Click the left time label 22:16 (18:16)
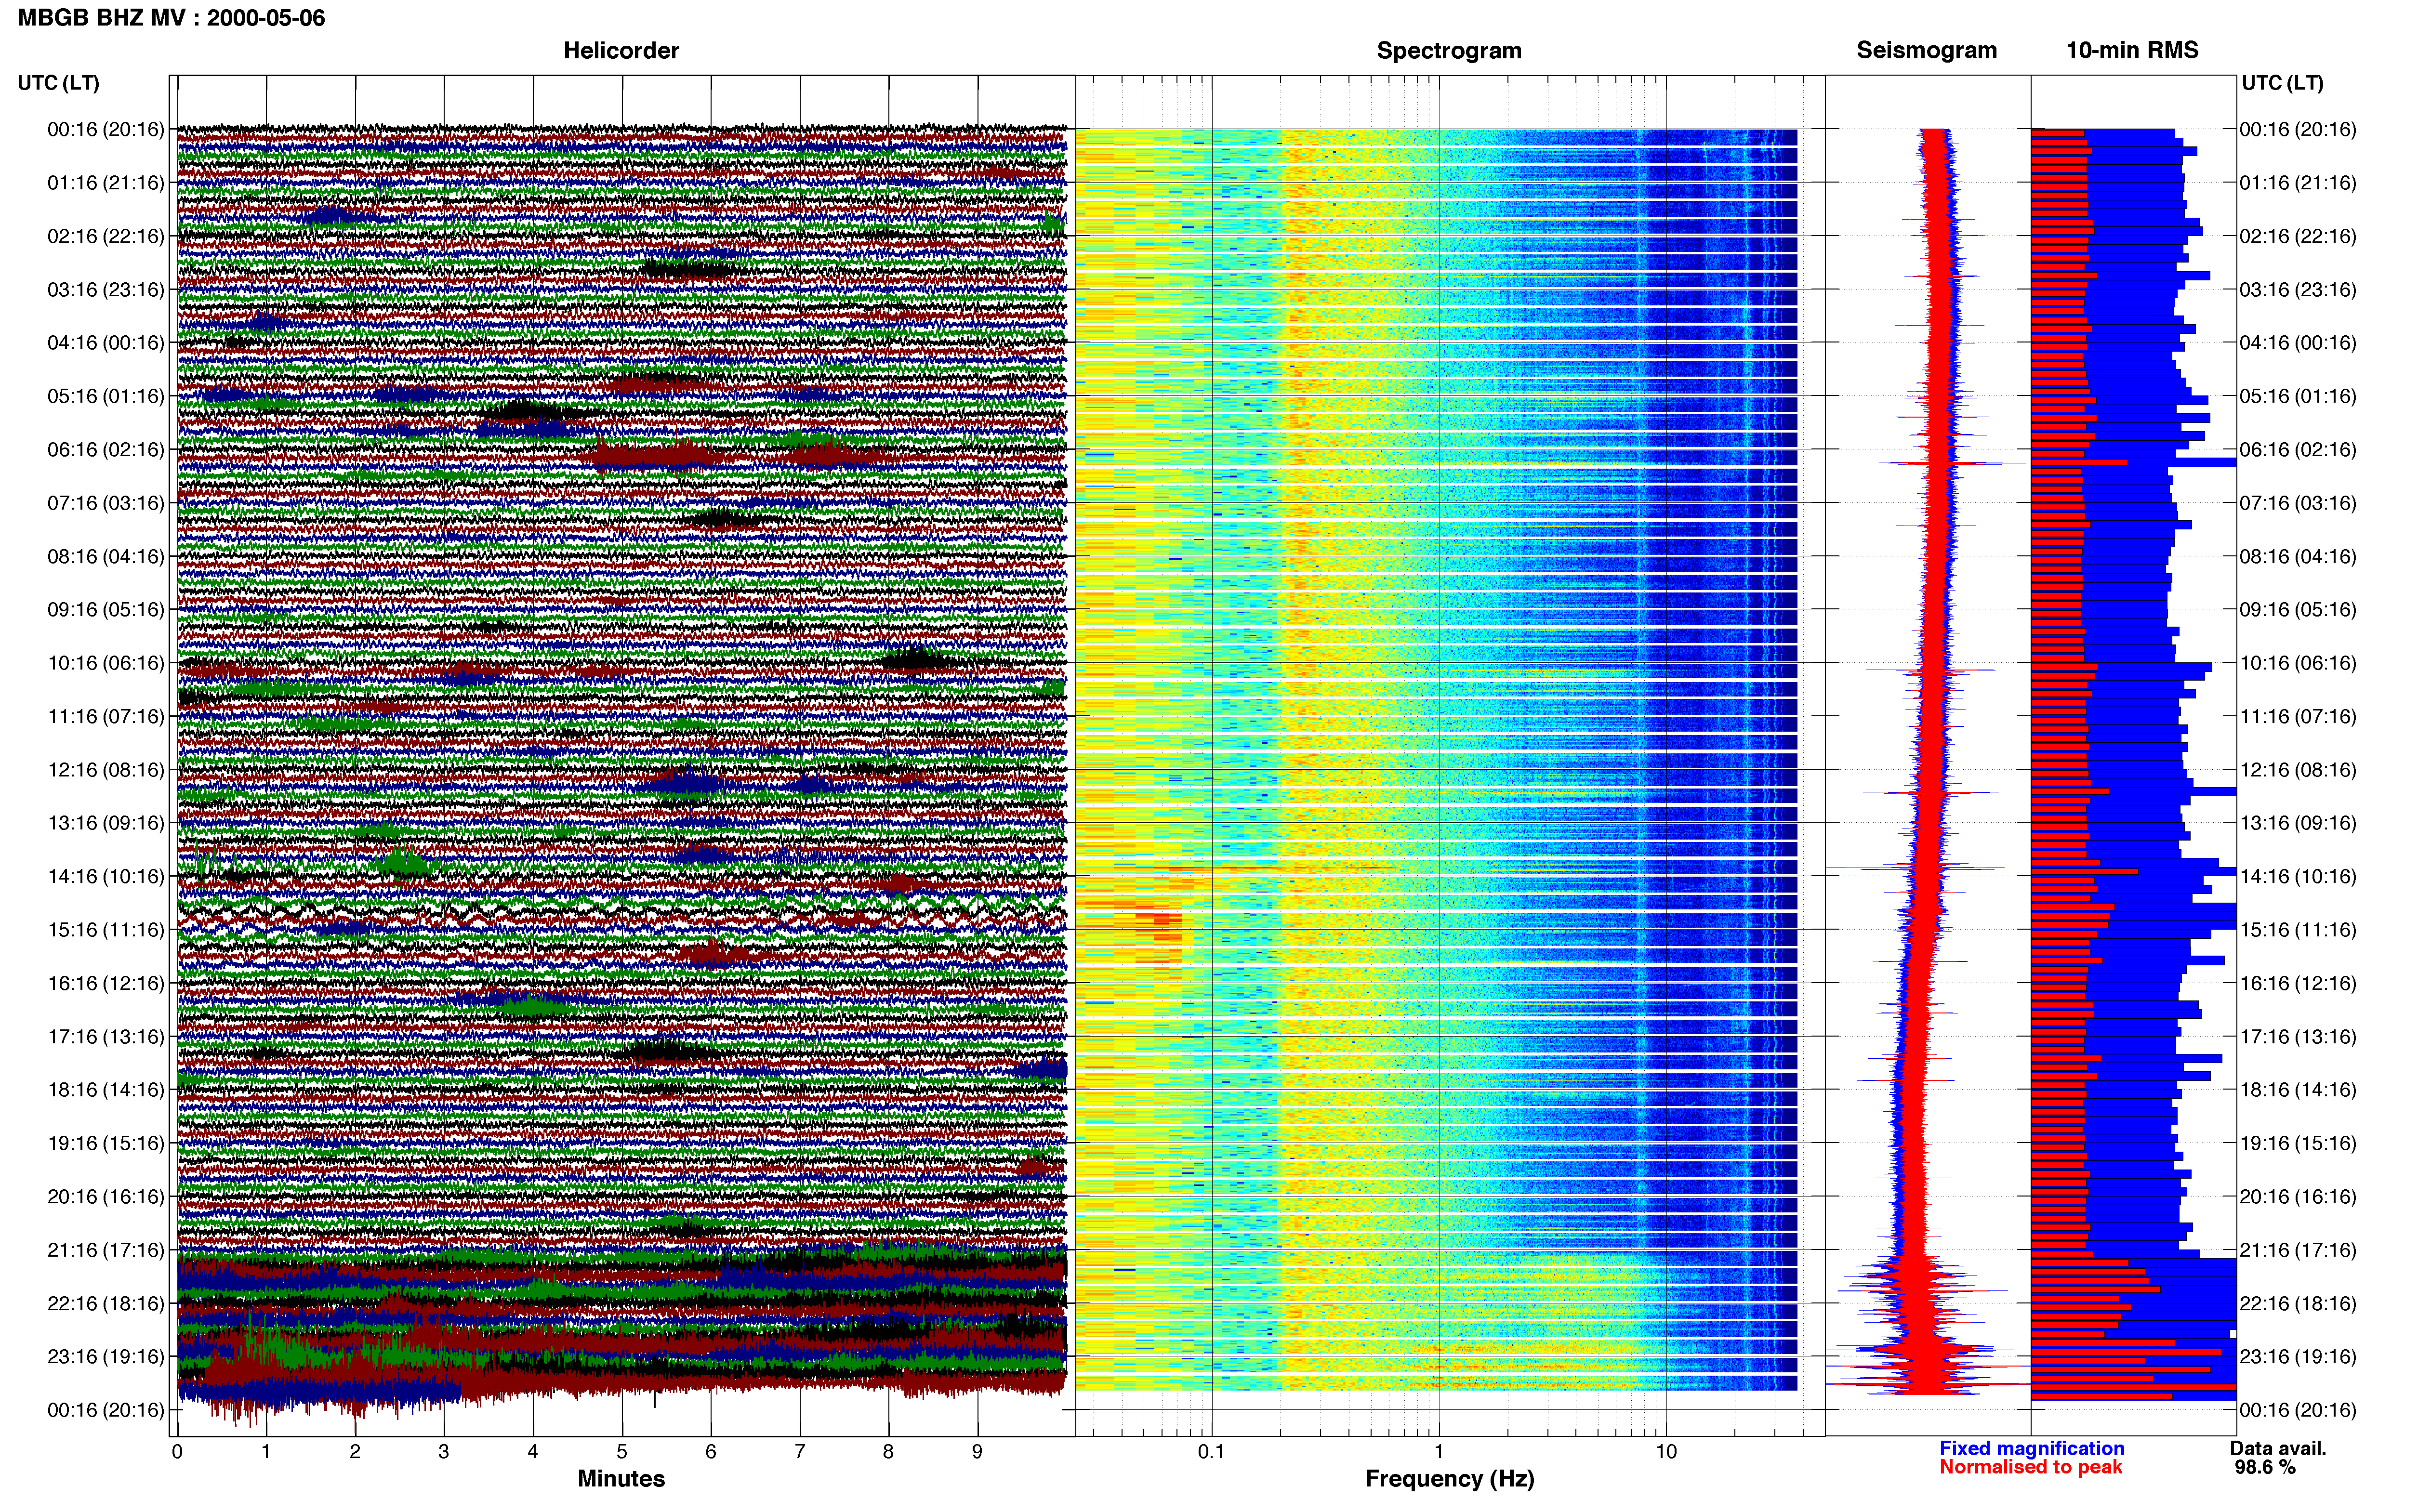The image size is (2418, 1512). click(106, 1304)
